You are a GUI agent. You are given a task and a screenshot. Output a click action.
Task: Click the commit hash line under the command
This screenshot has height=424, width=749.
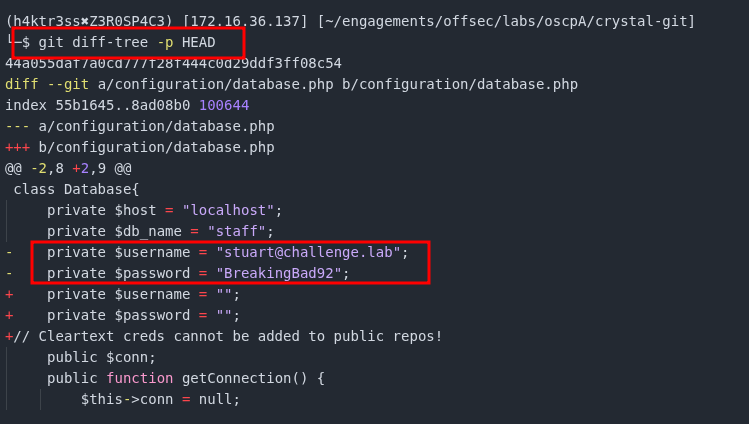[173, 63]
